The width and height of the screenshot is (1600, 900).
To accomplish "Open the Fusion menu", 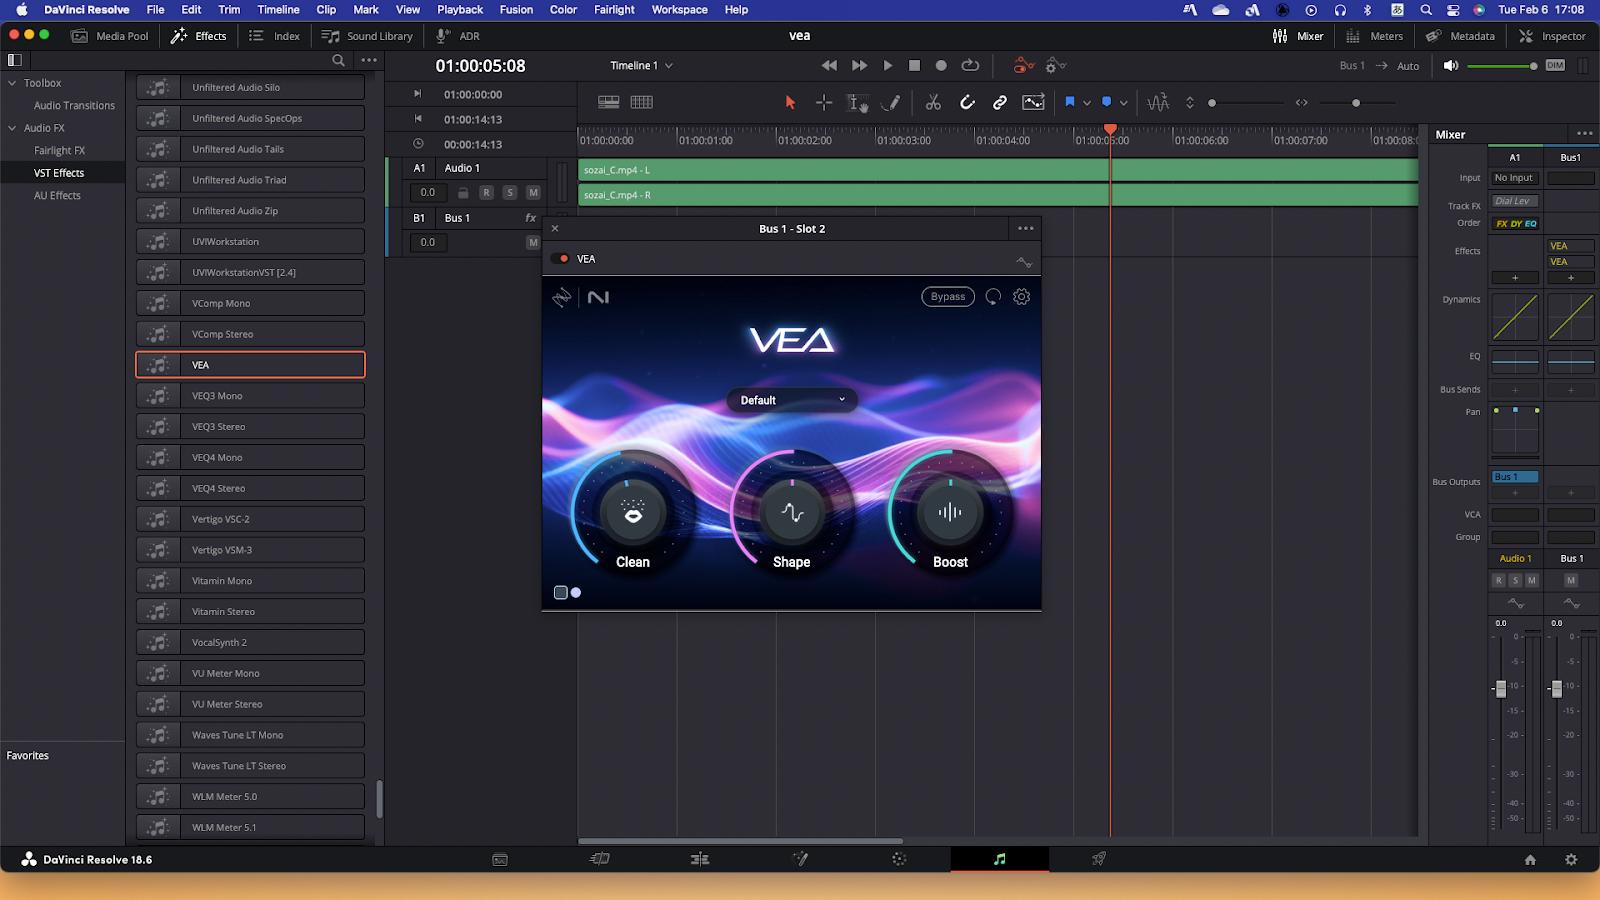I will tap(516, 9).
